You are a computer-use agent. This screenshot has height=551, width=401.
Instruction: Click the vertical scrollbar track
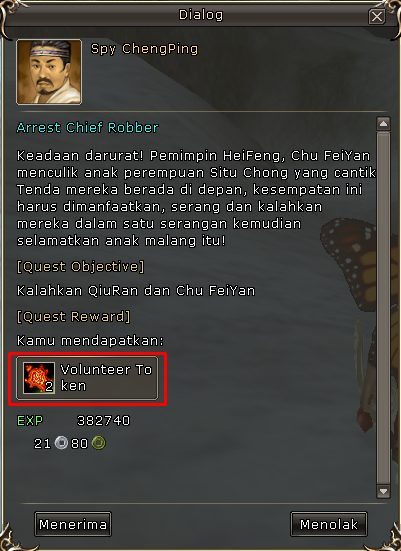(383, 307)
